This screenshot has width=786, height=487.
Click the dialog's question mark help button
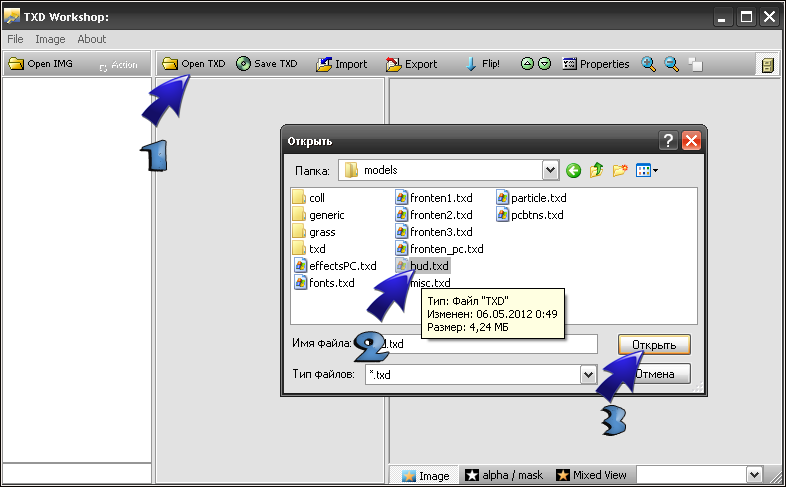point(668,141)
